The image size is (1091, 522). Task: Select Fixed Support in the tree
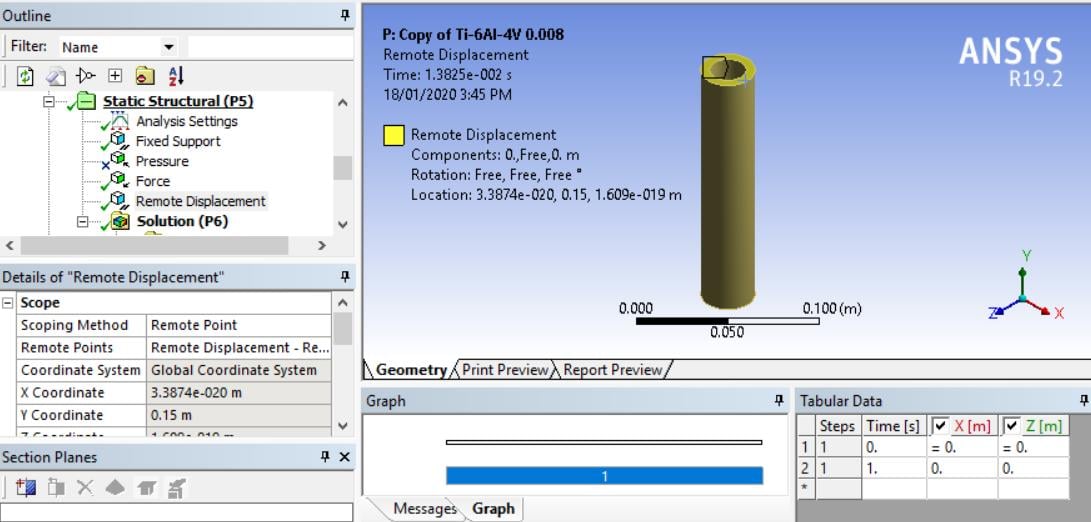[x=178, y=141]
